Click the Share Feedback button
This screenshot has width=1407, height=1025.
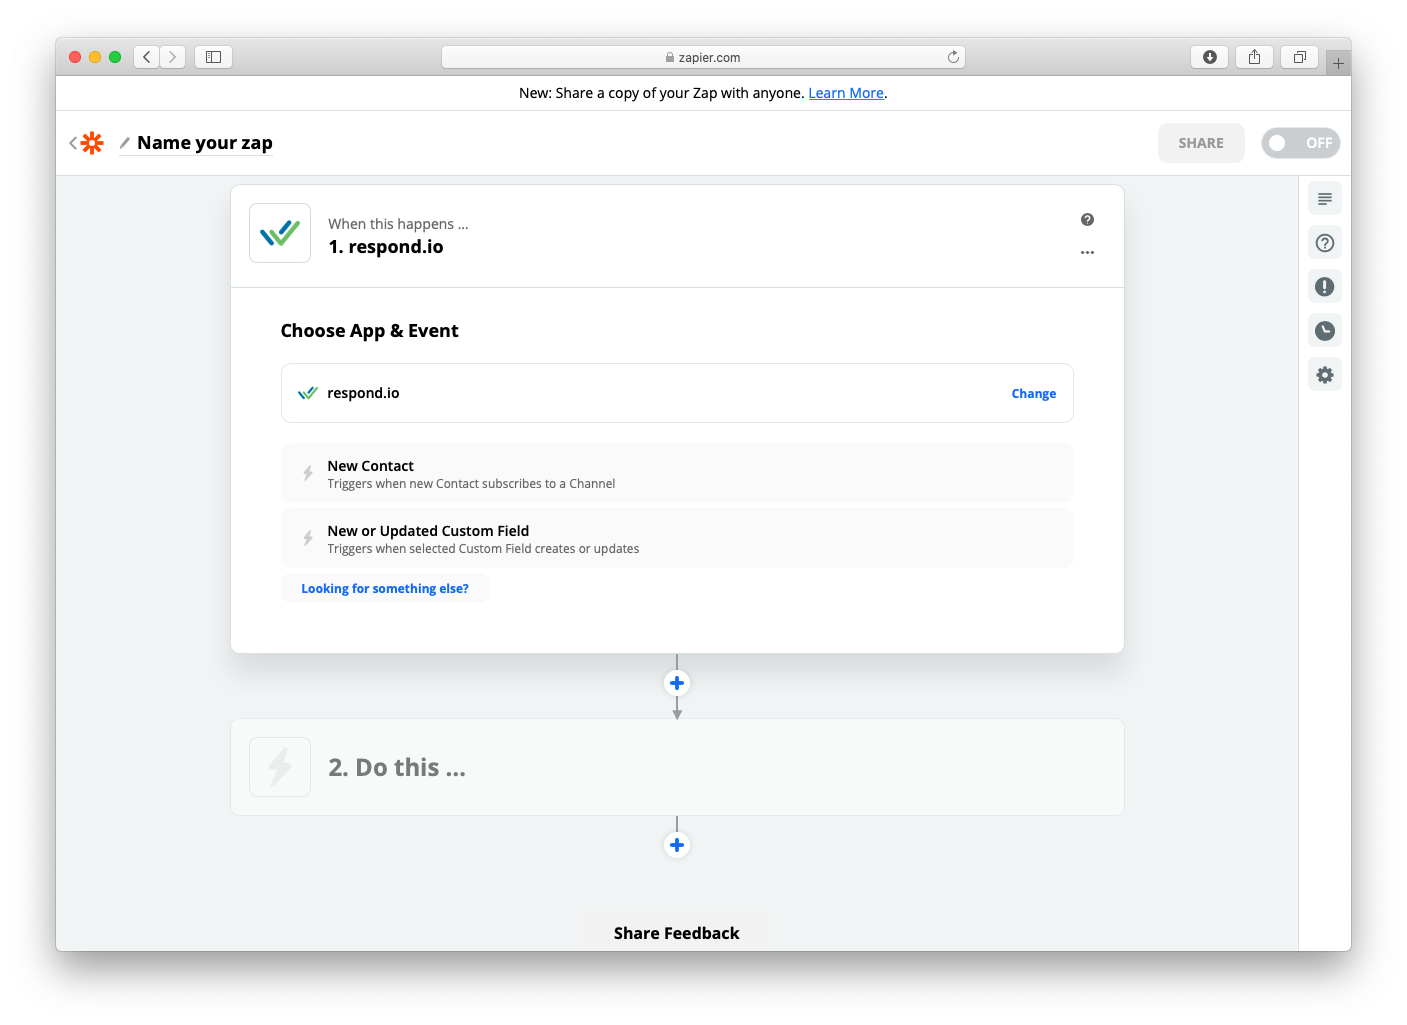coord(677,933)
